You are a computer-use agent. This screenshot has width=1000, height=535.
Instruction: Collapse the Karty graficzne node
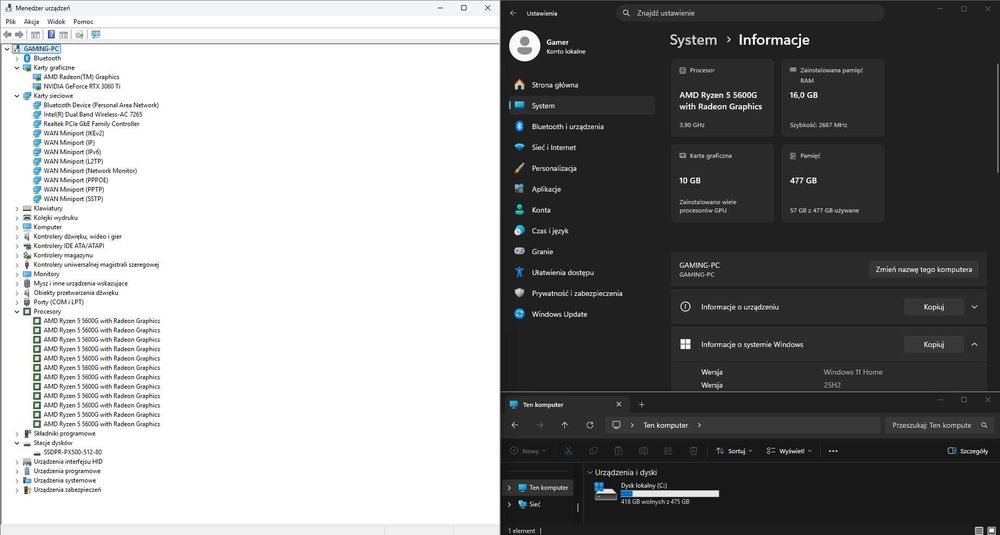click(x=17, y=68)
